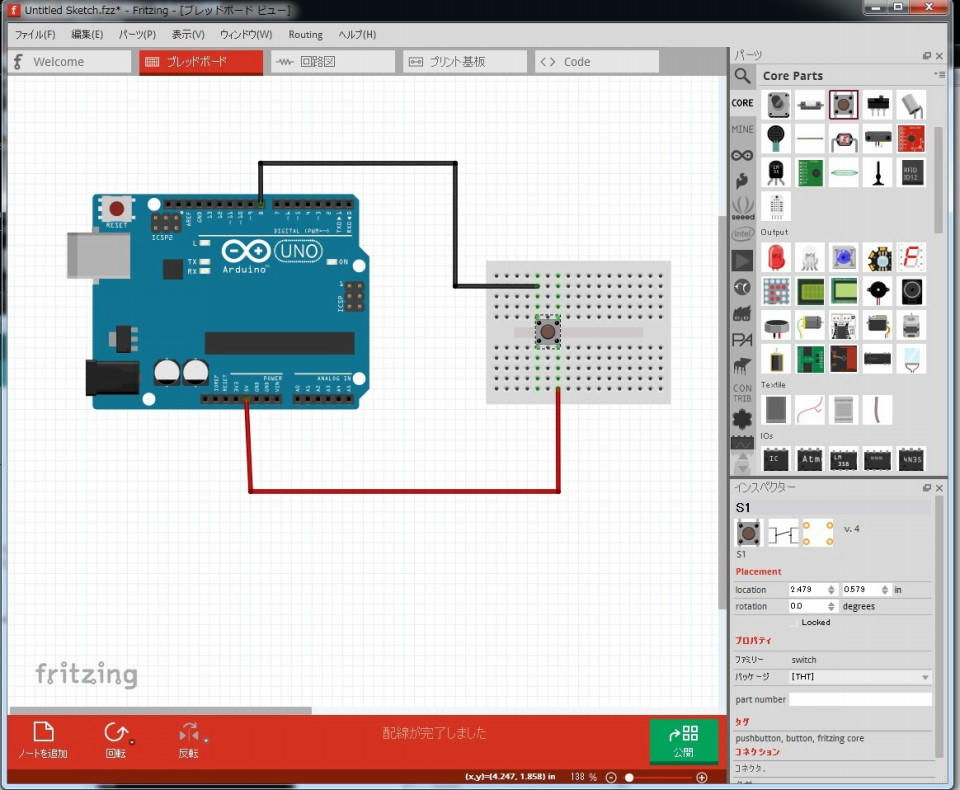The height and width of the screenshot is (790, 960).
Task: Pick the servo motor part
Action: (x=877, y=325)
